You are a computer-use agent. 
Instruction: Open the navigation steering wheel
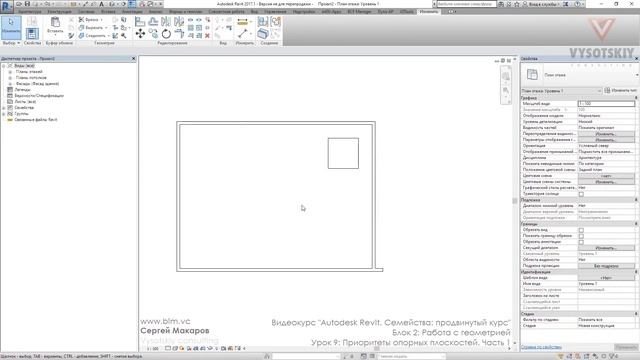point(506,76)
